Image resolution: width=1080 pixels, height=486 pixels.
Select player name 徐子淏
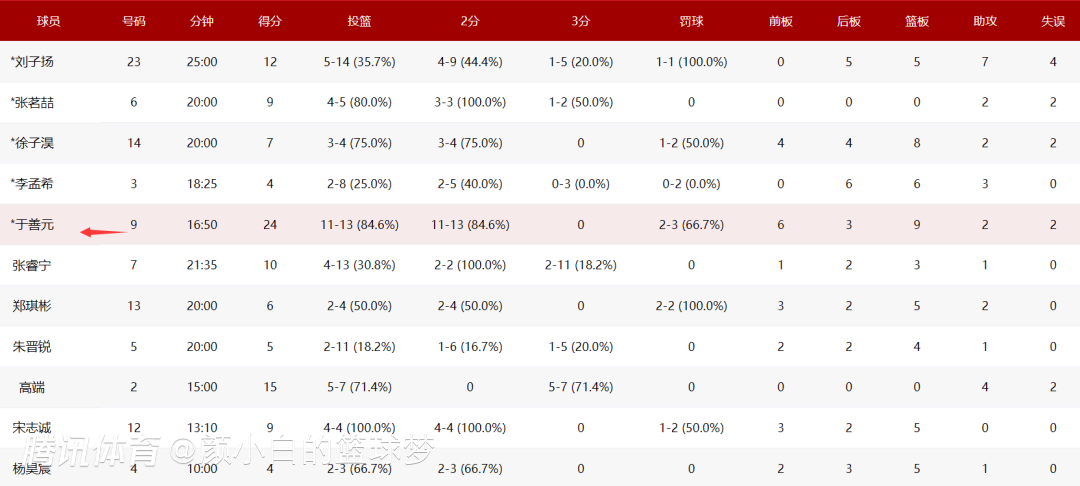pos(33,143)
